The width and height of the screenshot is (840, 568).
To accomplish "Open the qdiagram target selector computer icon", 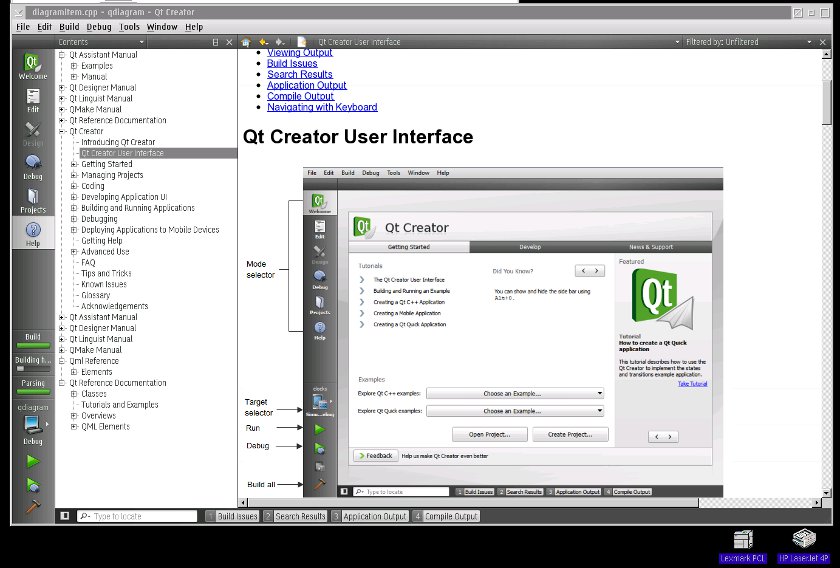I will point(33,424).
